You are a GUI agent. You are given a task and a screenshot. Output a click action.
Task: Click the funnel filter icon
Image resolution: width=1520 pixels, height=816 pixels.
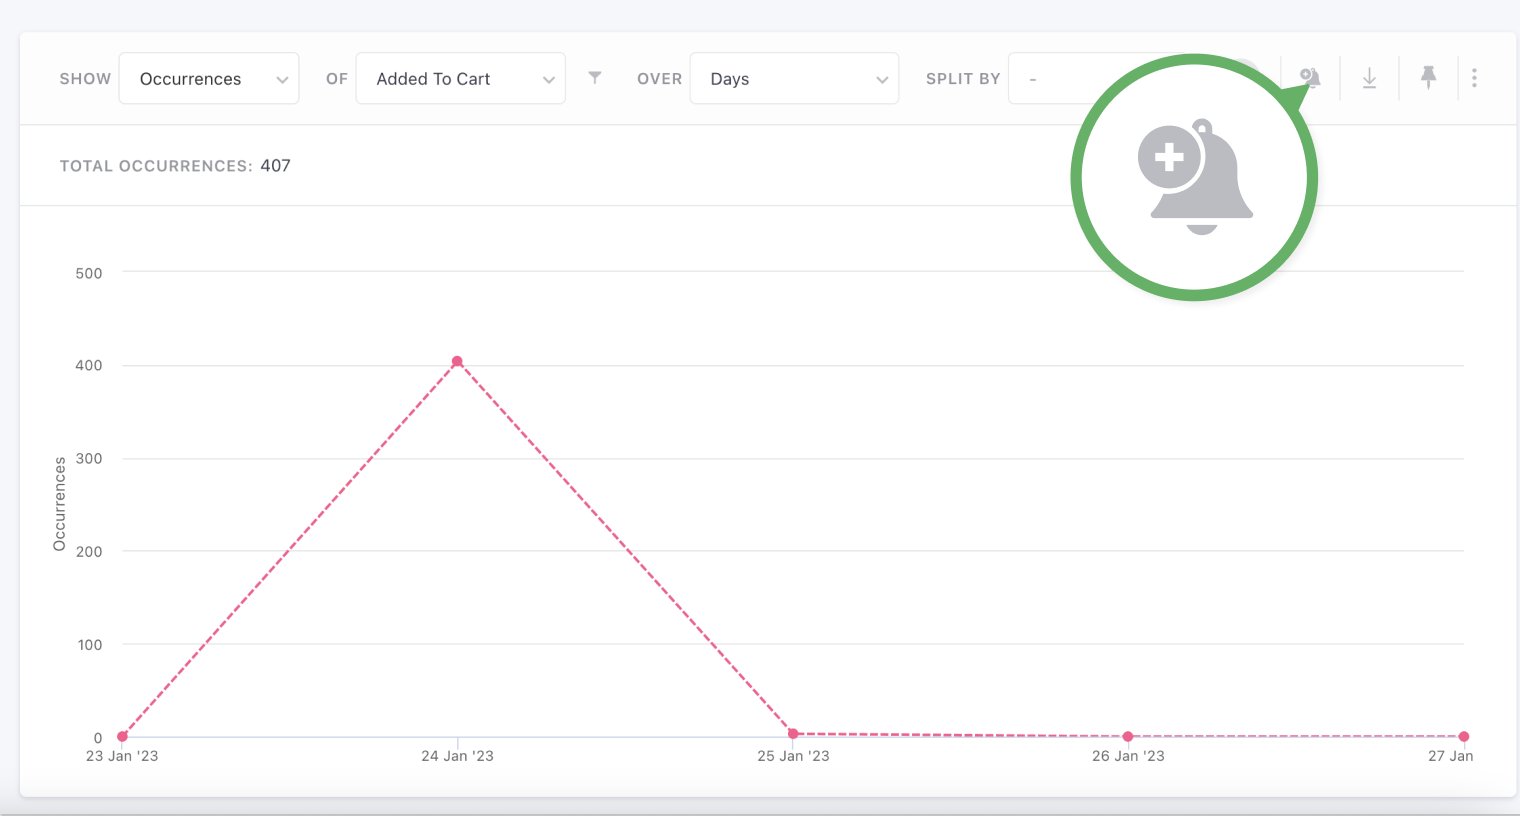[595, 78]
